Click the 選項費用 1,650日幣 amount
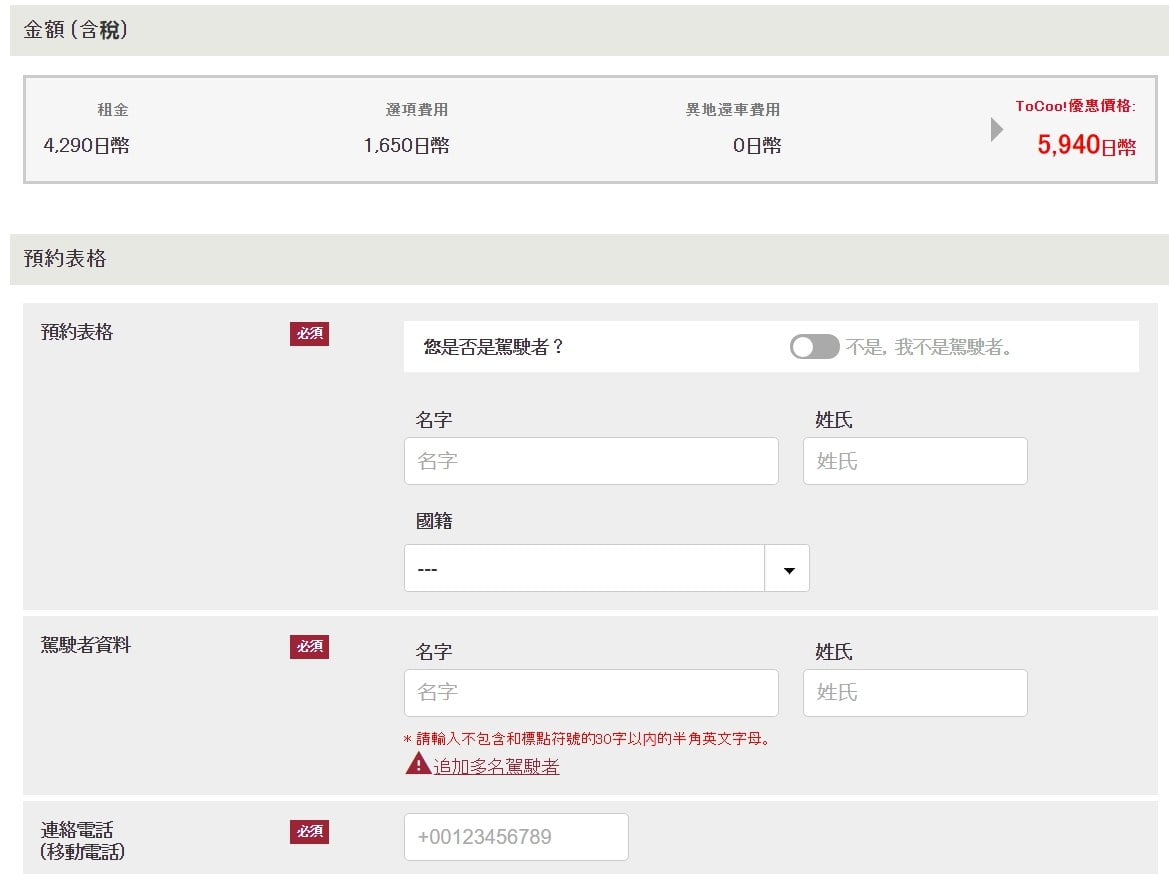1169x874 pixels. 406,146
